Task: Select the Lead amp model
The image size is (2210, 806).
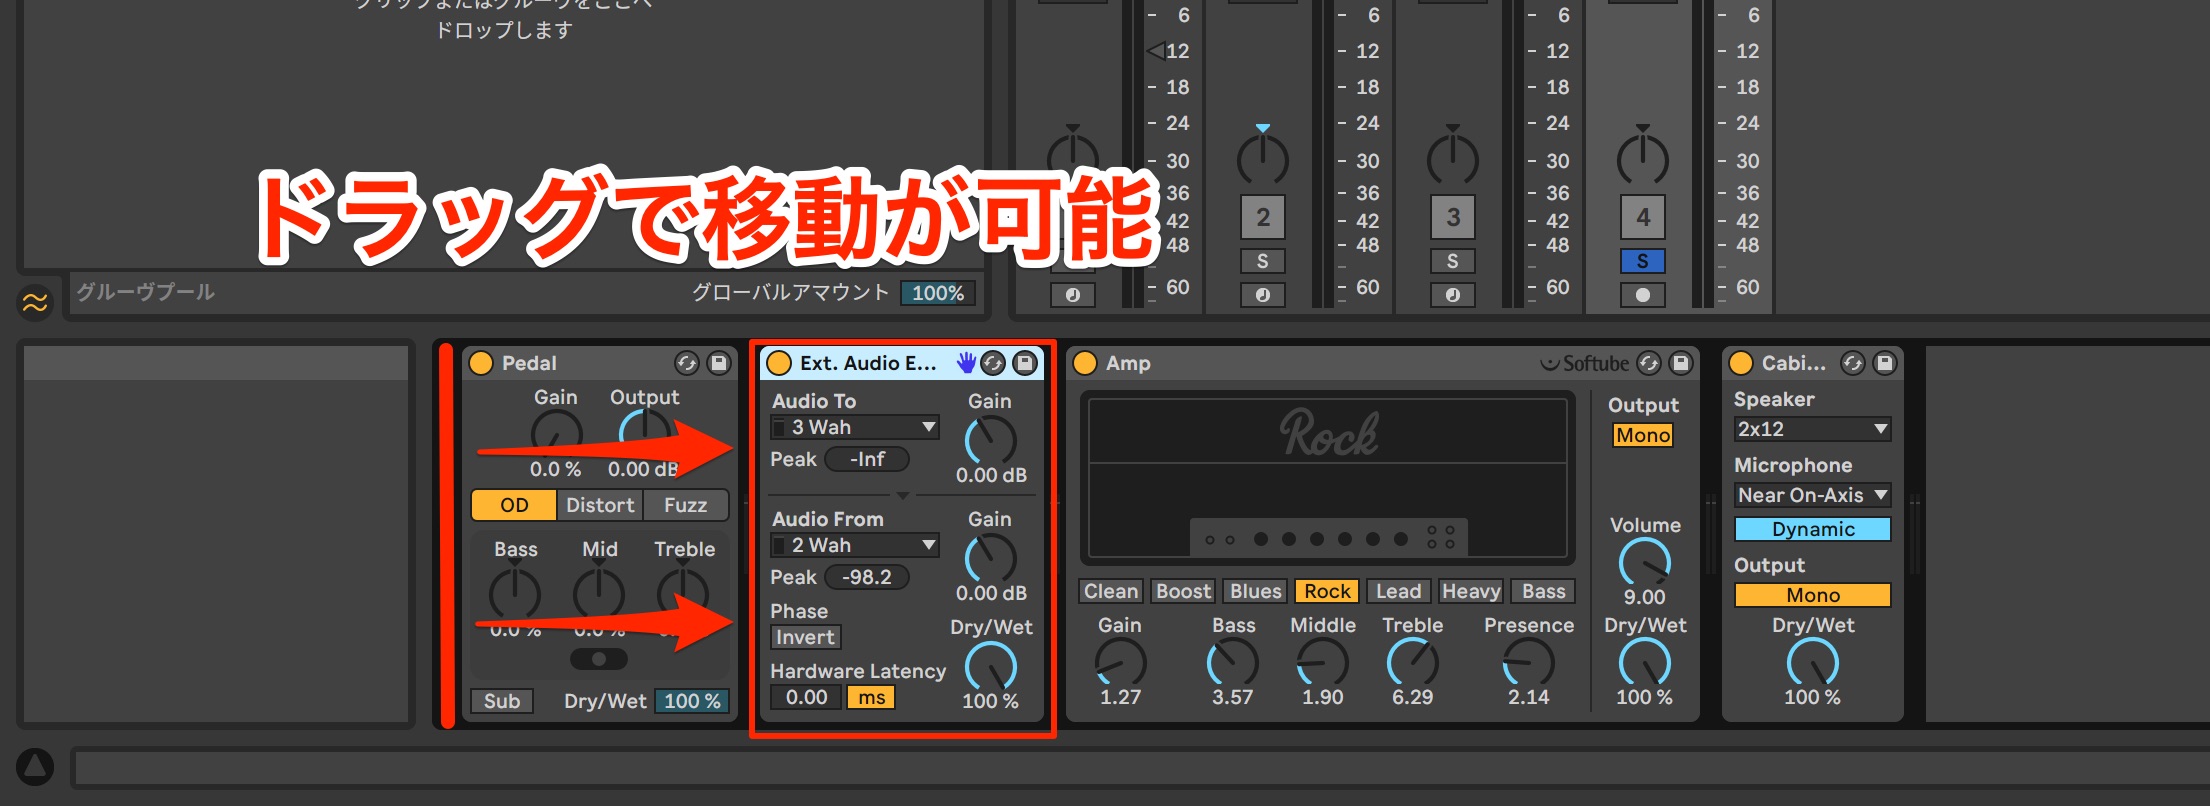Action: 1398,591
